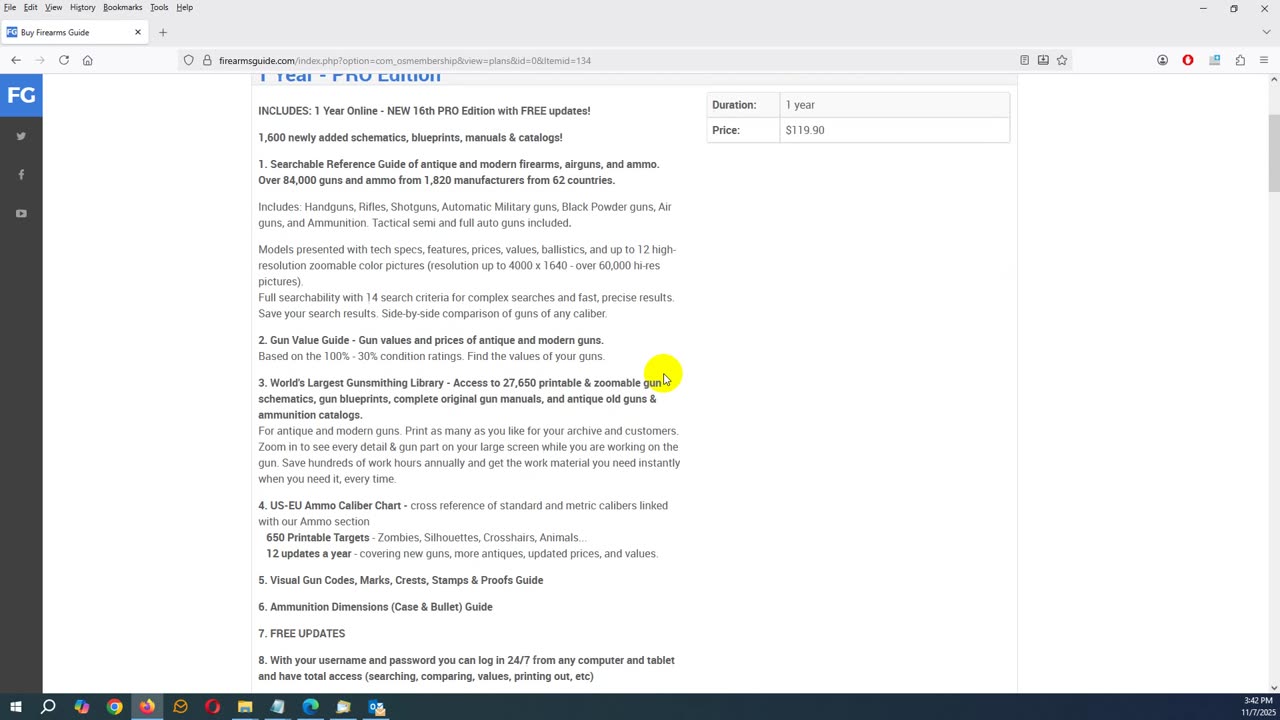Reload the current page
This screenshot has width=1280, height=720.
pyautogui.click(x=64, y=60)
